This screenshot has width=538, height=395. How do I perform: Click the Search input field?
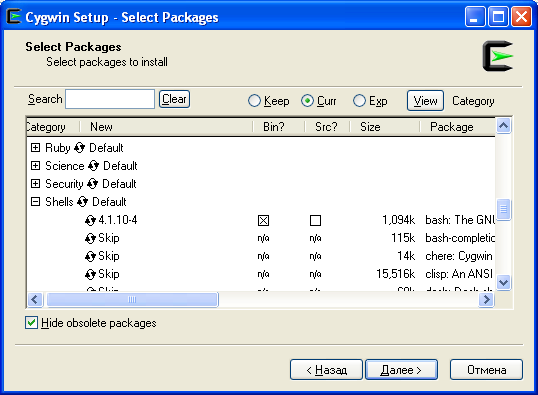pyautogui.click(x=110, y=99)
